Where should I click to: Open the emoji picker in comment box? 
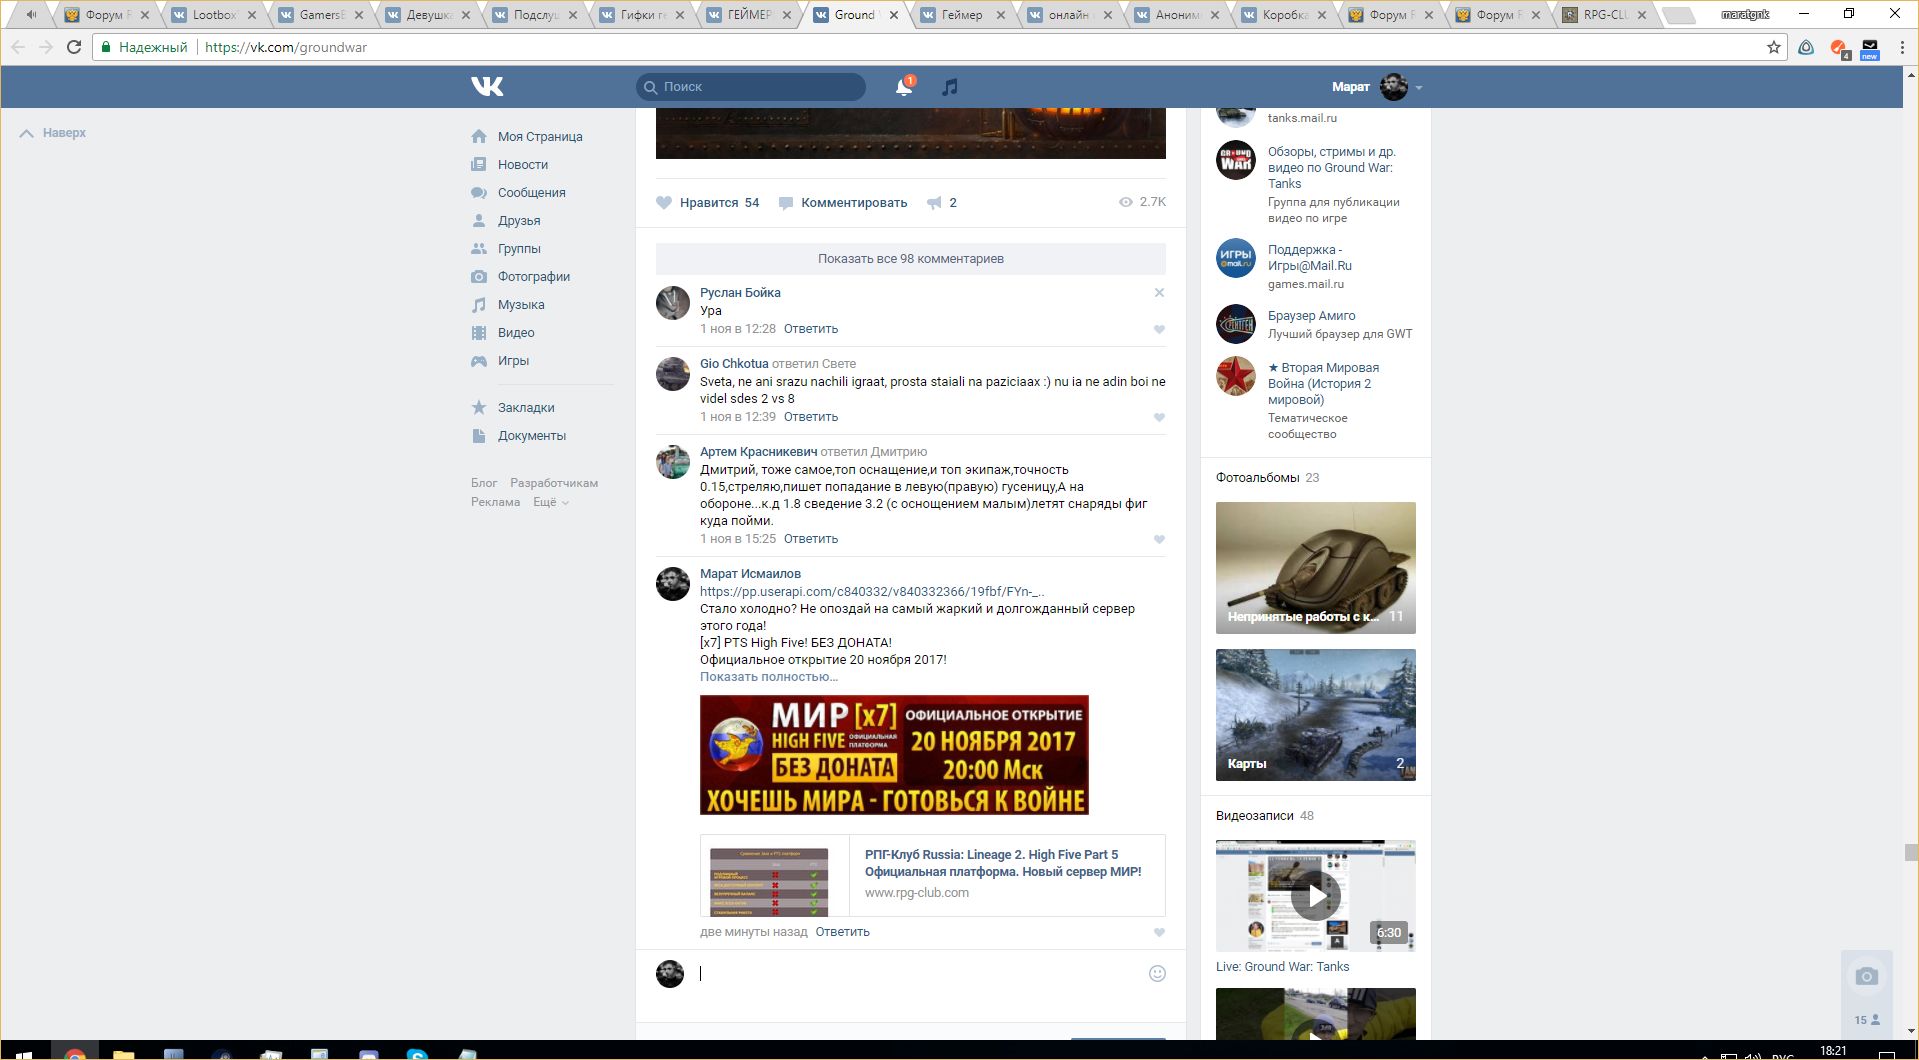click(x=1157, y=974)
